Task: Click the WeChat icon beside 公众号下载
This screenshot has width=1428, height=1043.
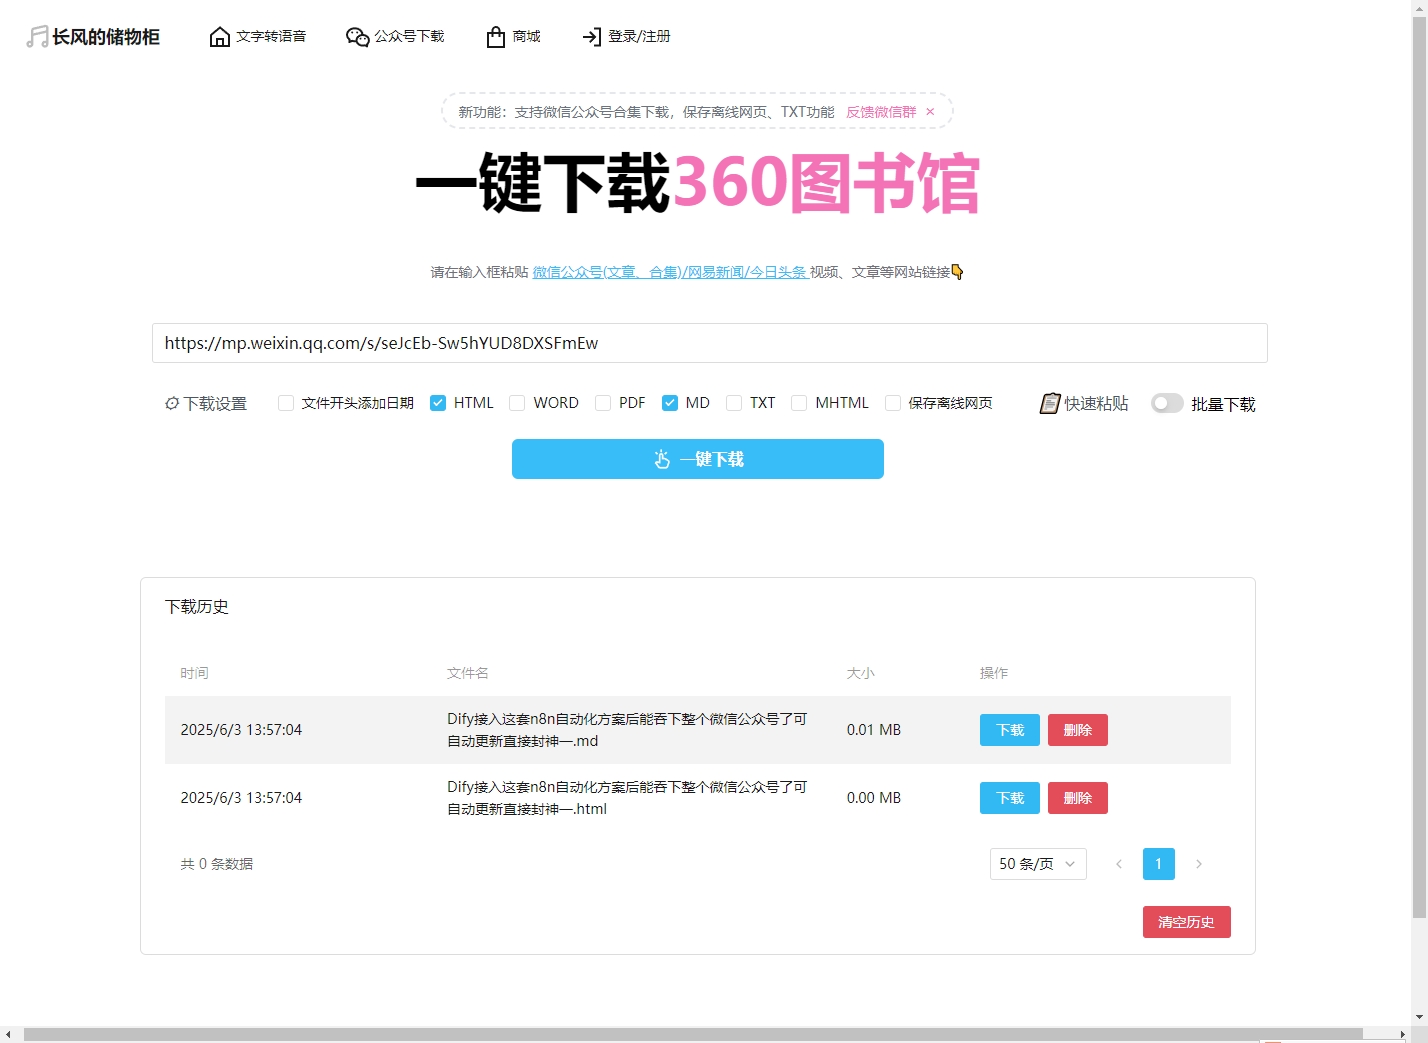Action: [358, 37]
